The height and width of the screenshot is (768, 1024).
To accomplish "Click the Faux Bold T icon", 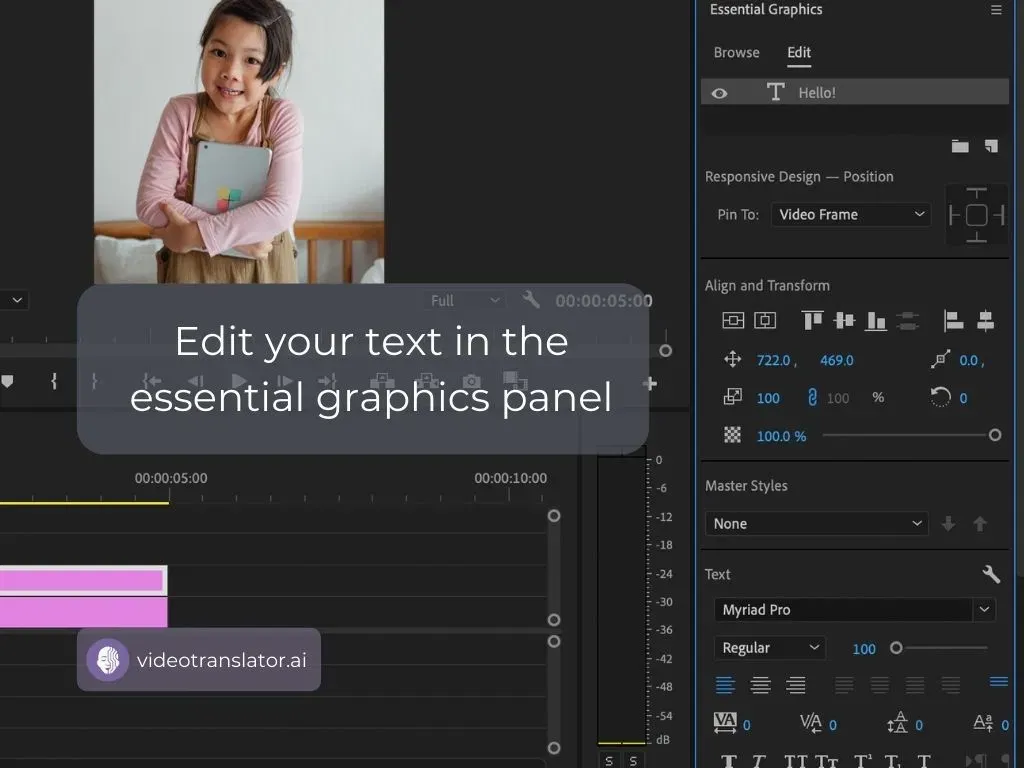I will 729,761.
